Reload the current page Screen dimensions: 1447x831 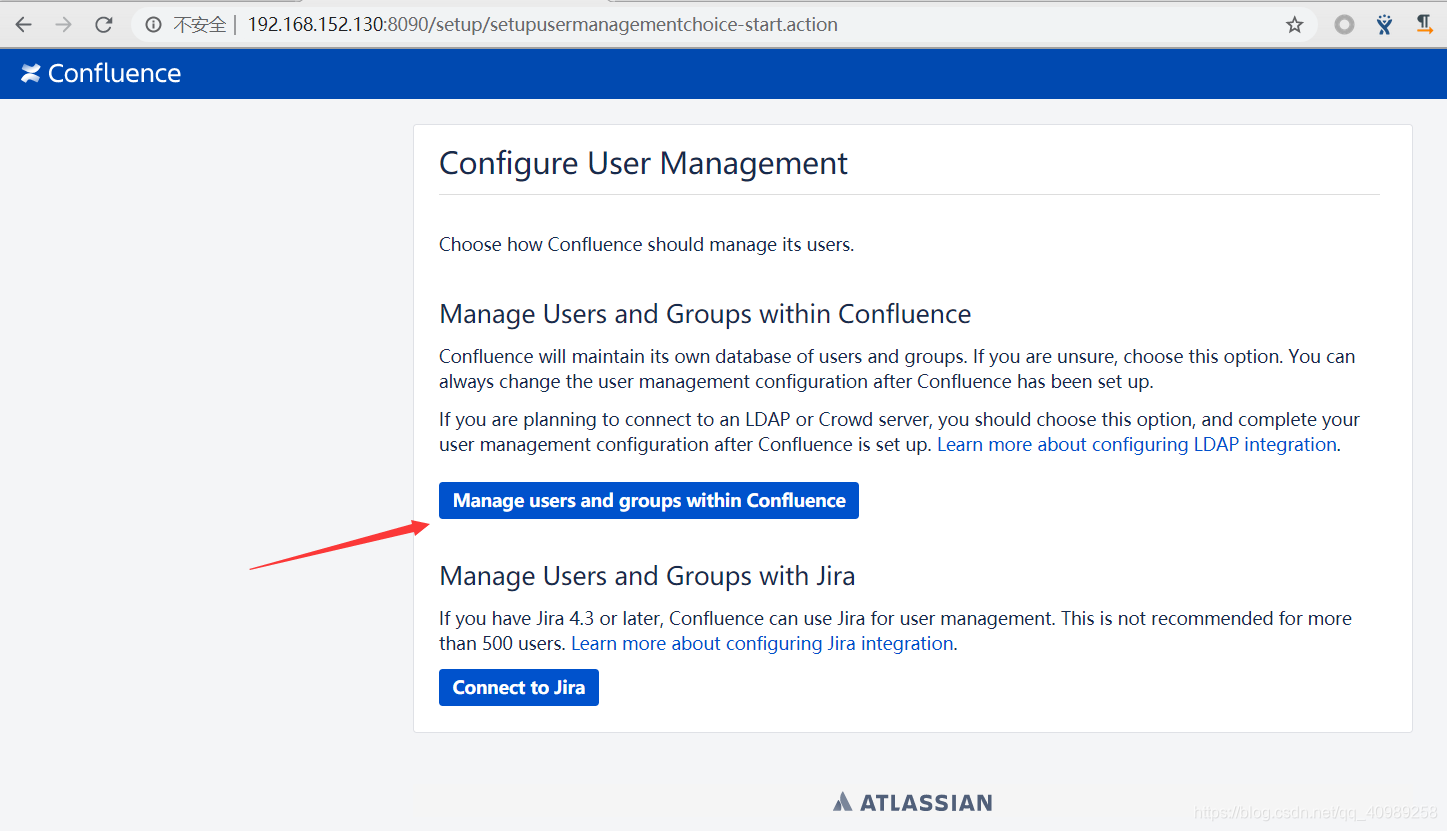[x=104, y=25]
